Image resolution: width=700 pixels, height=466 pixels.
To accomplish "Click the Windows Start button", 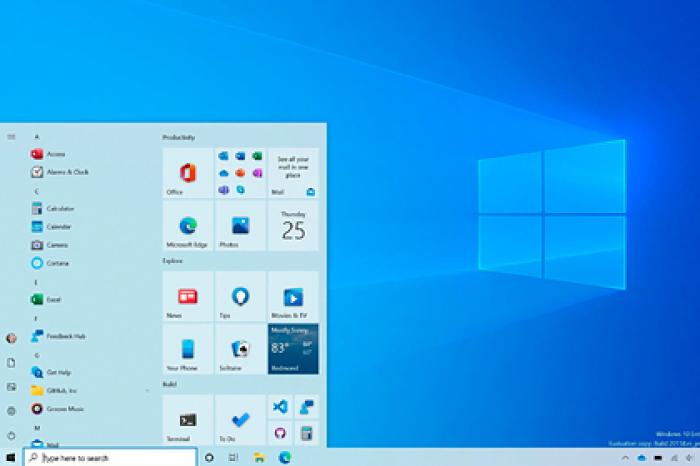I will (x=11, y=458).
